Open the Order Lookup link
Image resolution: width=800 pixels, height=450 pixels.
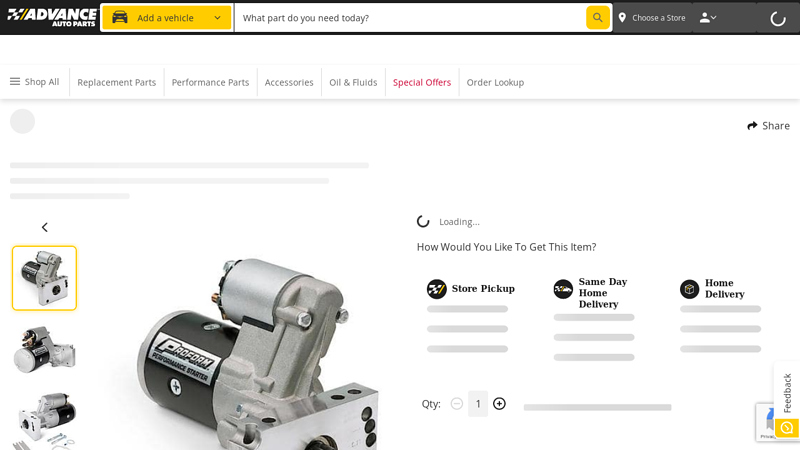pyautogui.click(x=495, y=82)
